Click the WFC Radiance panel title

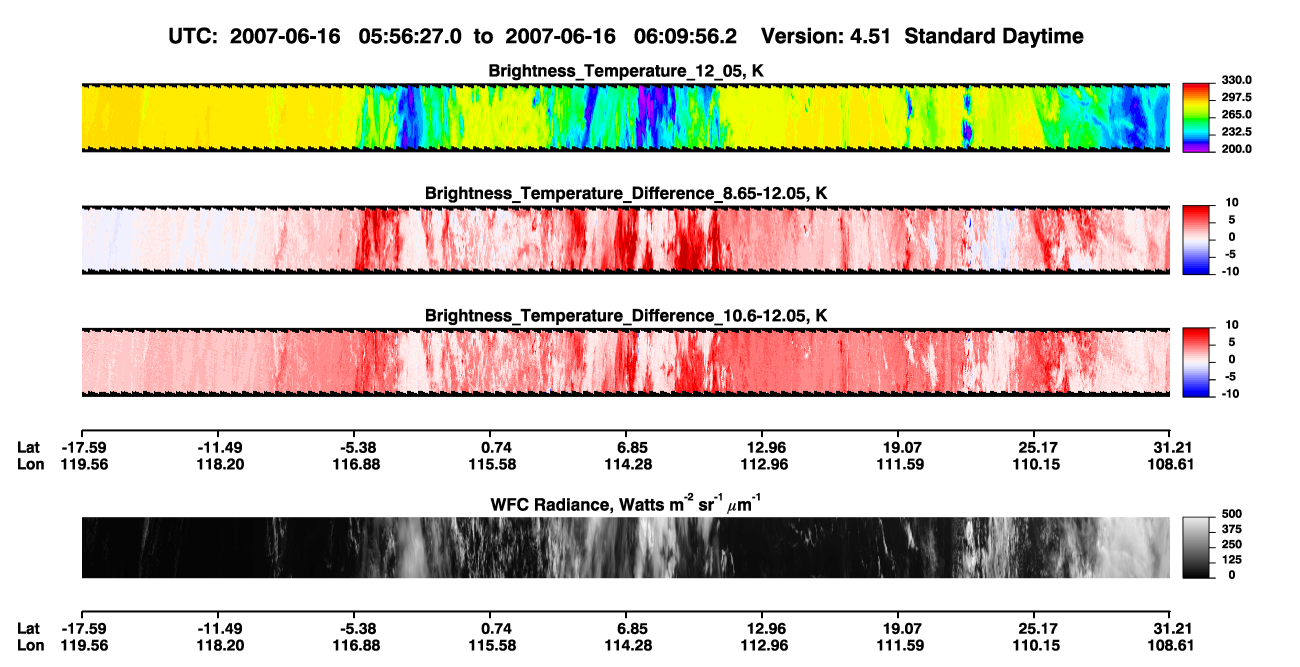[x=626, y=503]
